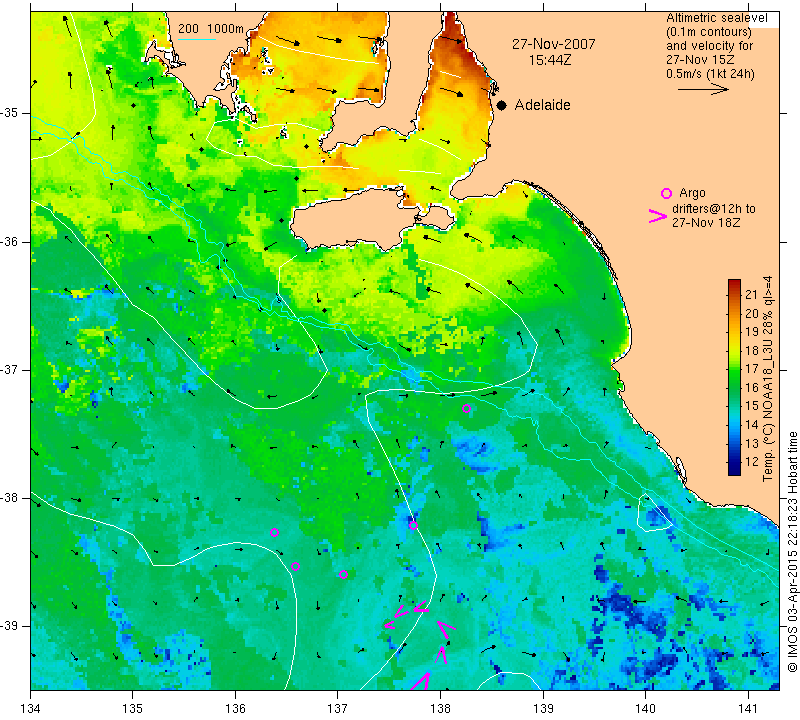
Task: Click the 'Altimetric sealevel' legend heading
Action: [x=717, y=18]
